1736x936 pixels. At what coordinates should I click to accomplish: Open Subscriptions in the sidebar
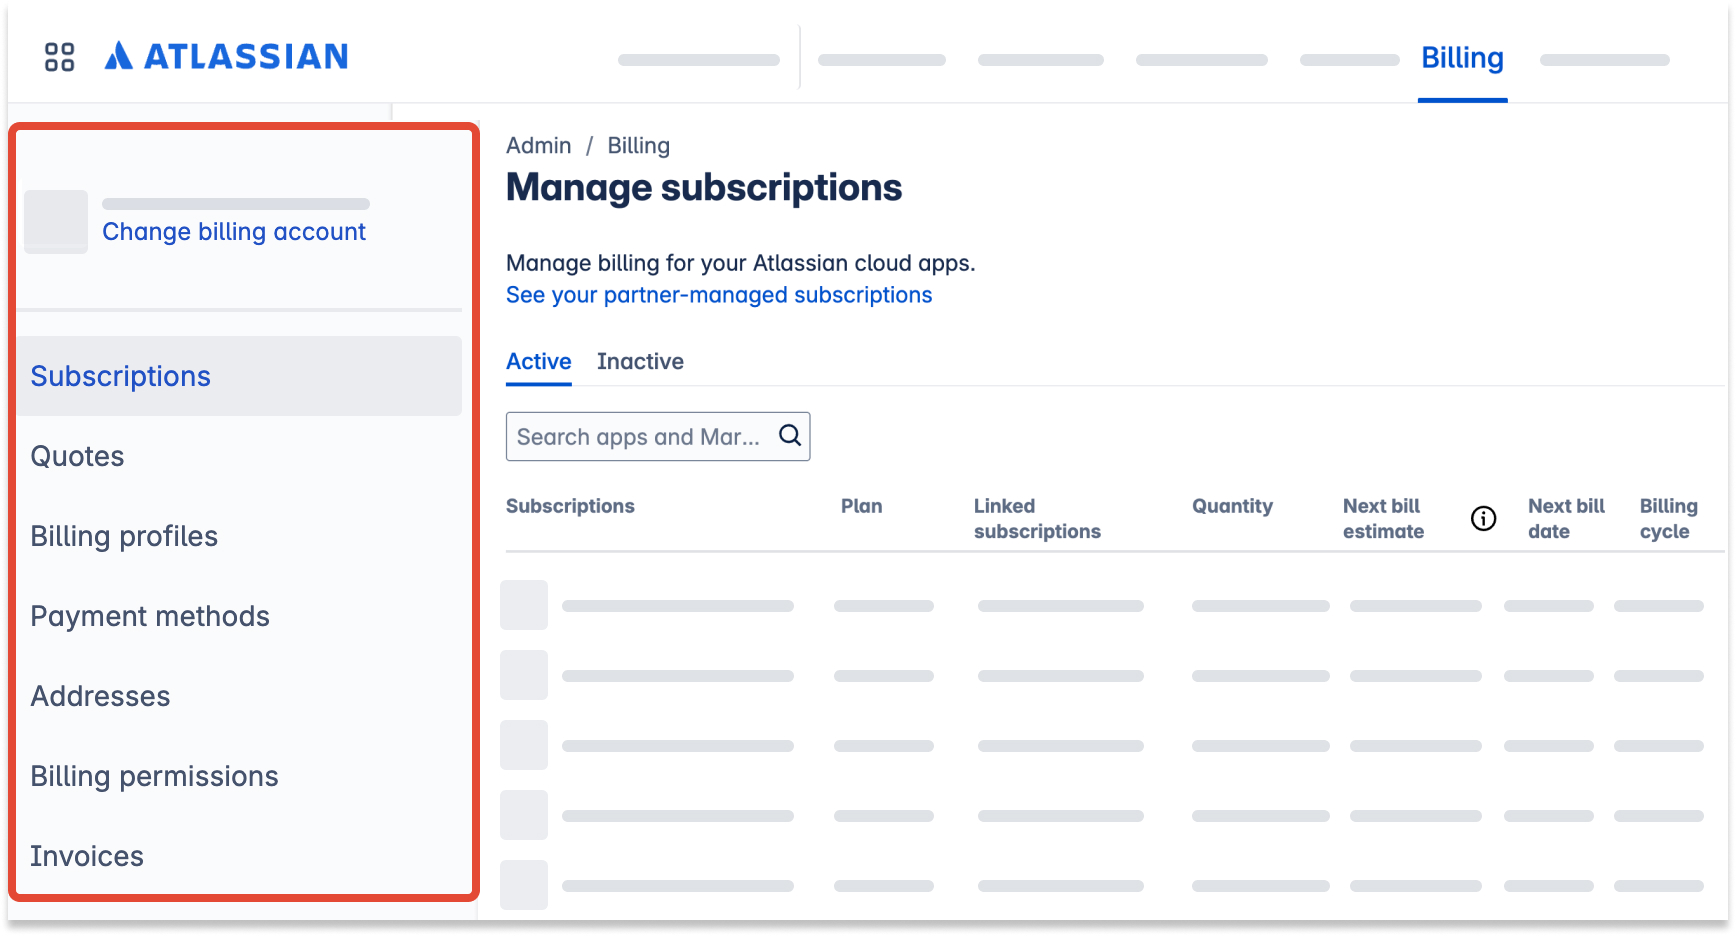click(239, 376)
